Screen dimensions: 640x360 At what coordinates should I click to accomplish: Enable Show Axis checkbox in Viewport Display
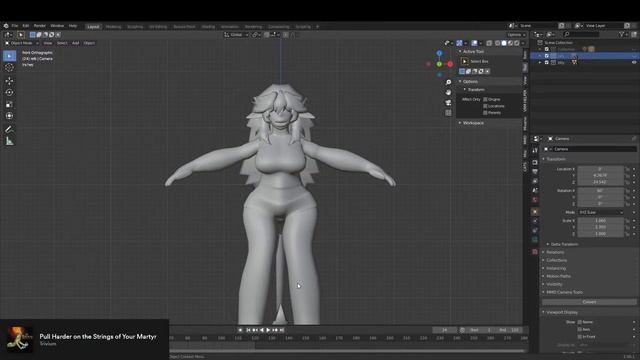point(580,329)
